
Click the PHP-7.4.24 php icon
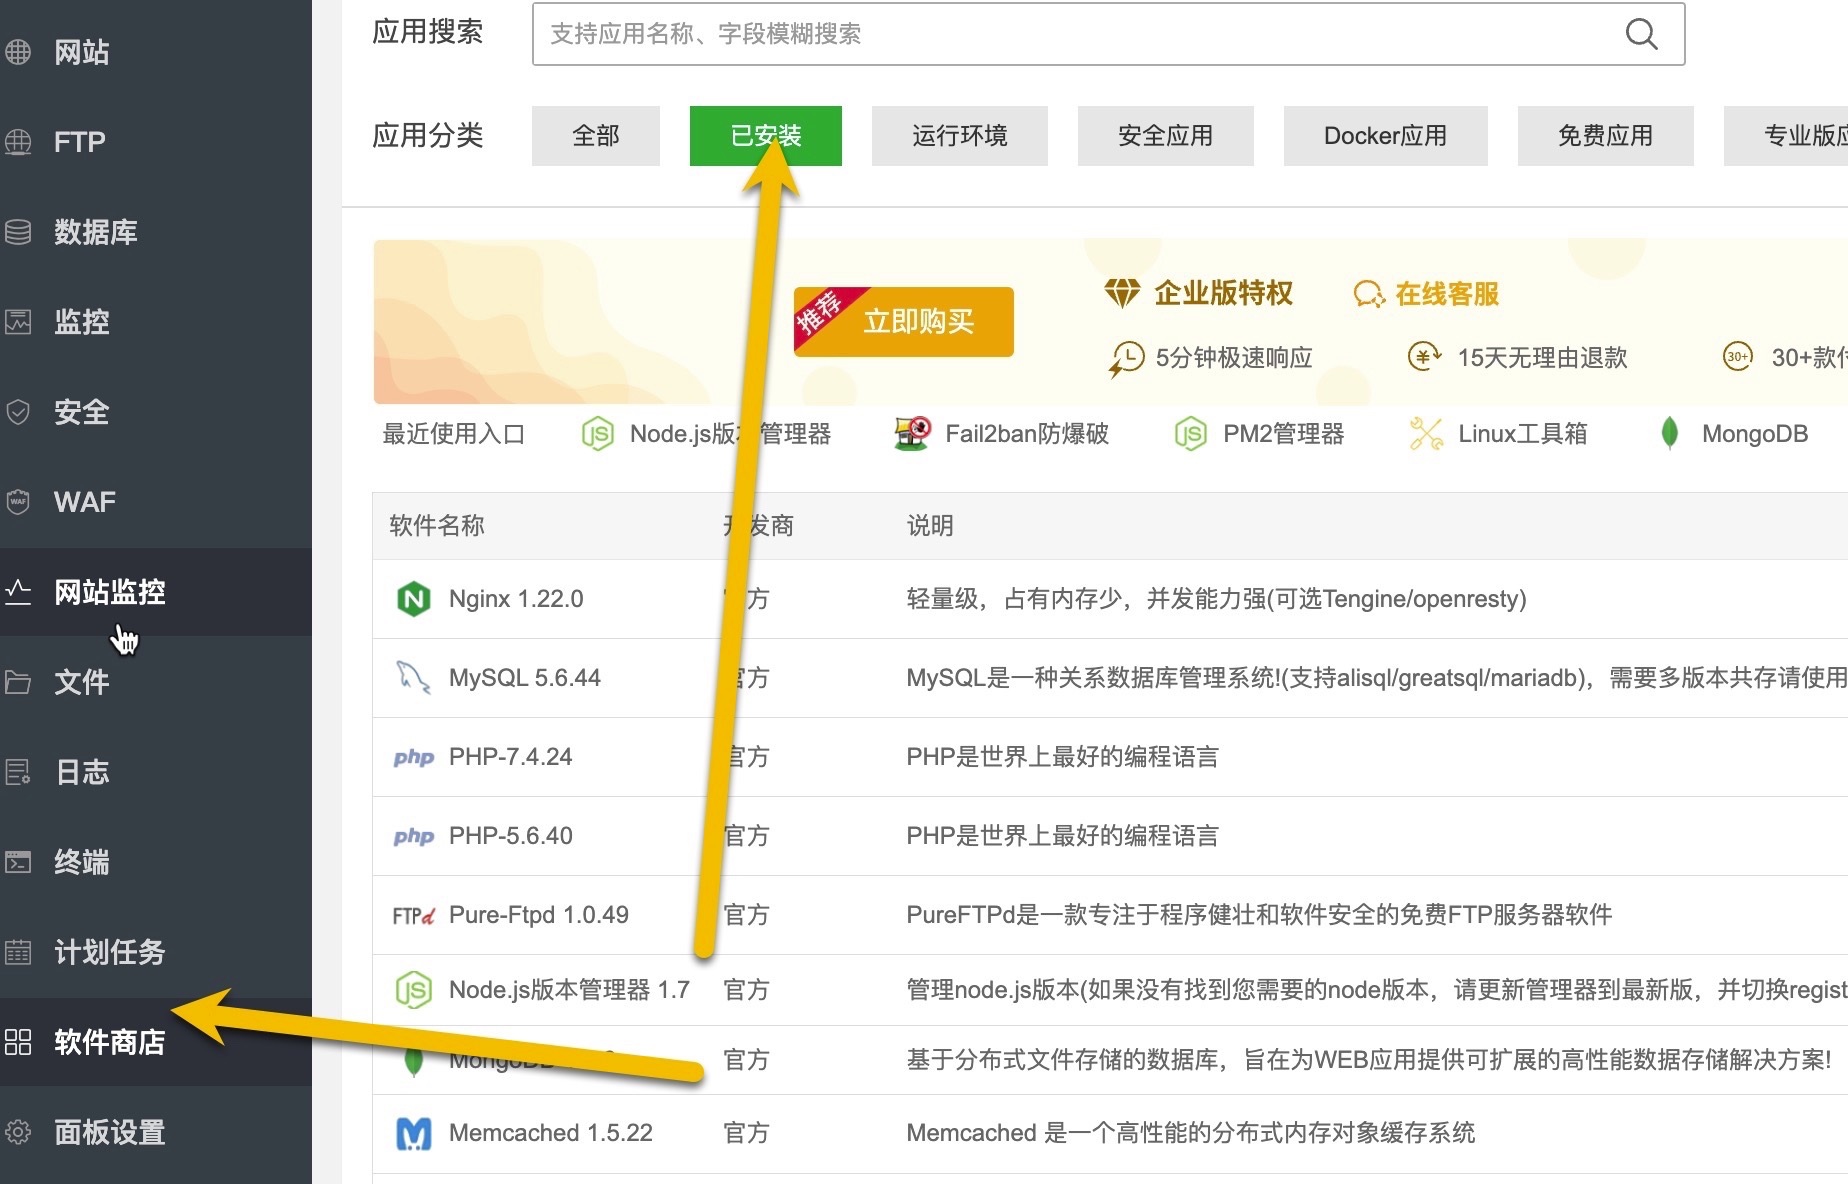pos(413,757)
